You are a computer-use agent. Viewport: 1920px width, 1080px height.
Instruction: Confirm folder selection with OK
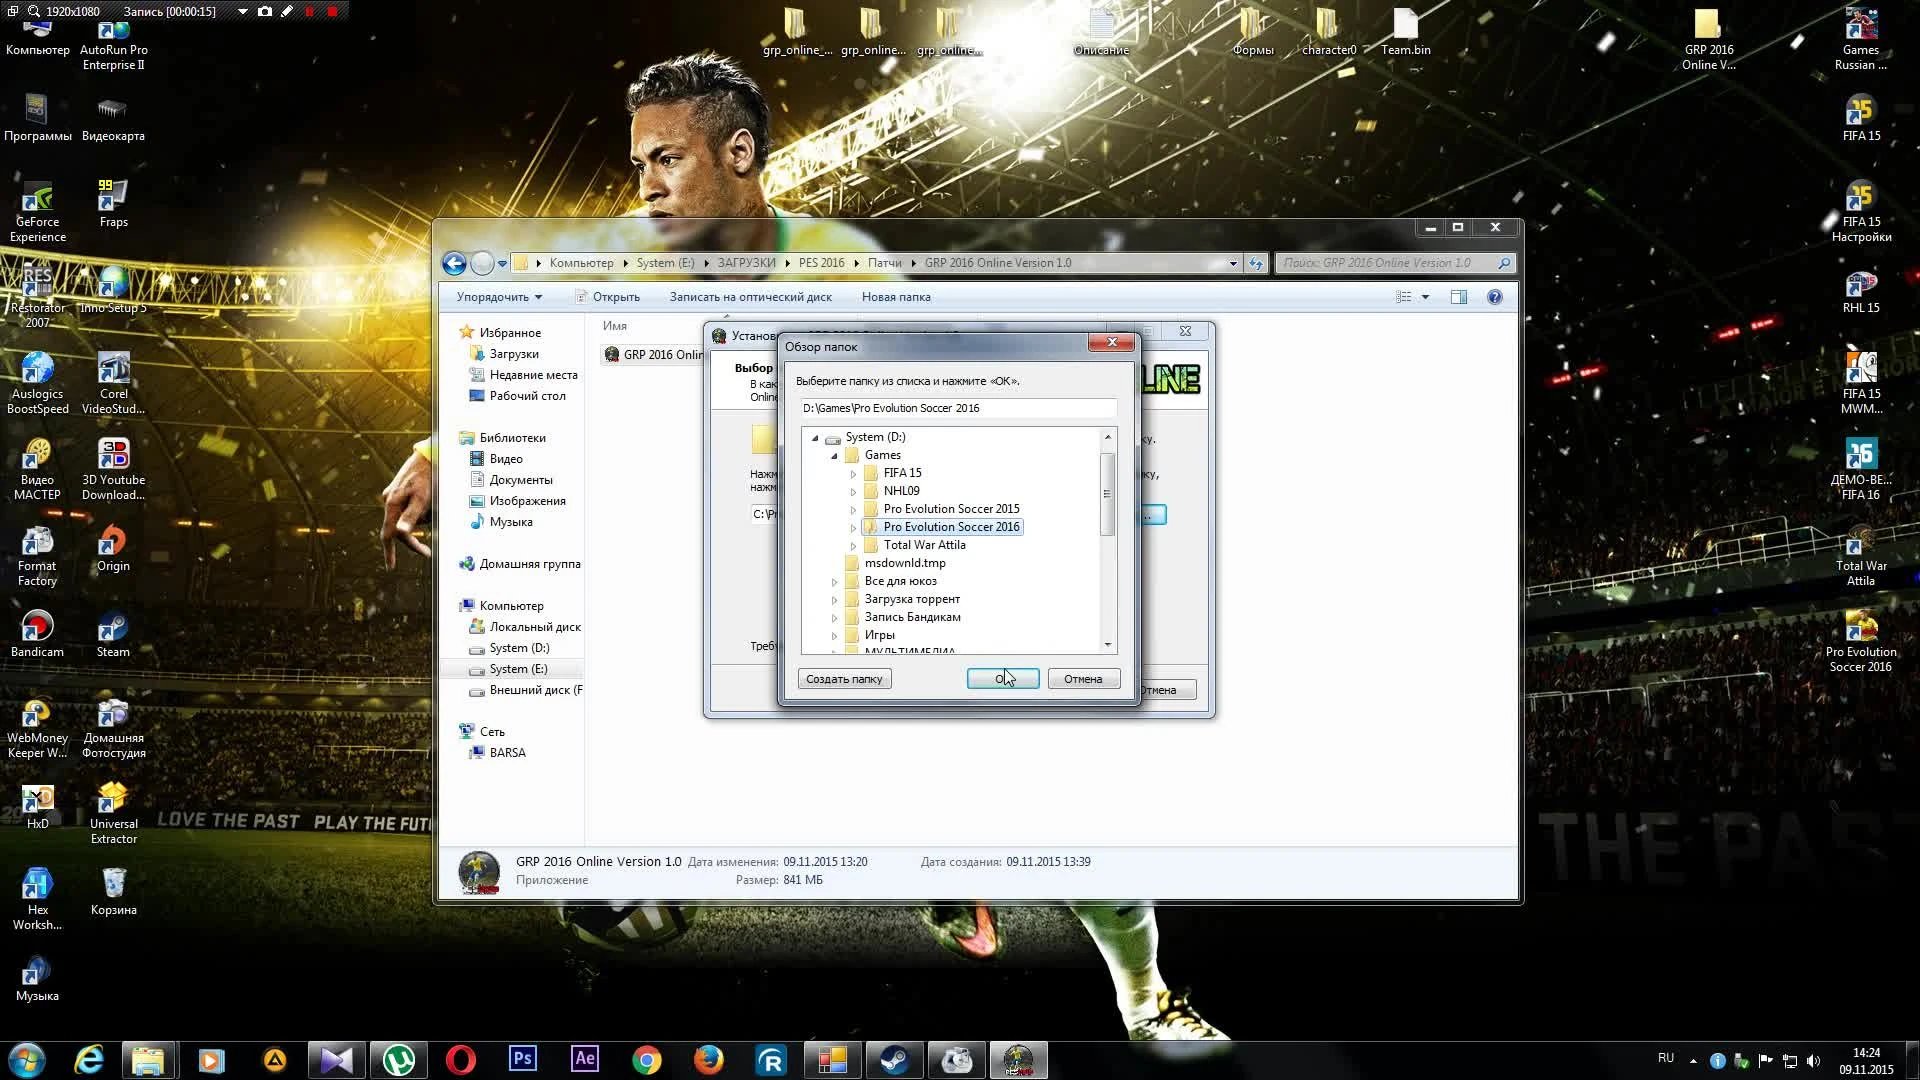1003,679
